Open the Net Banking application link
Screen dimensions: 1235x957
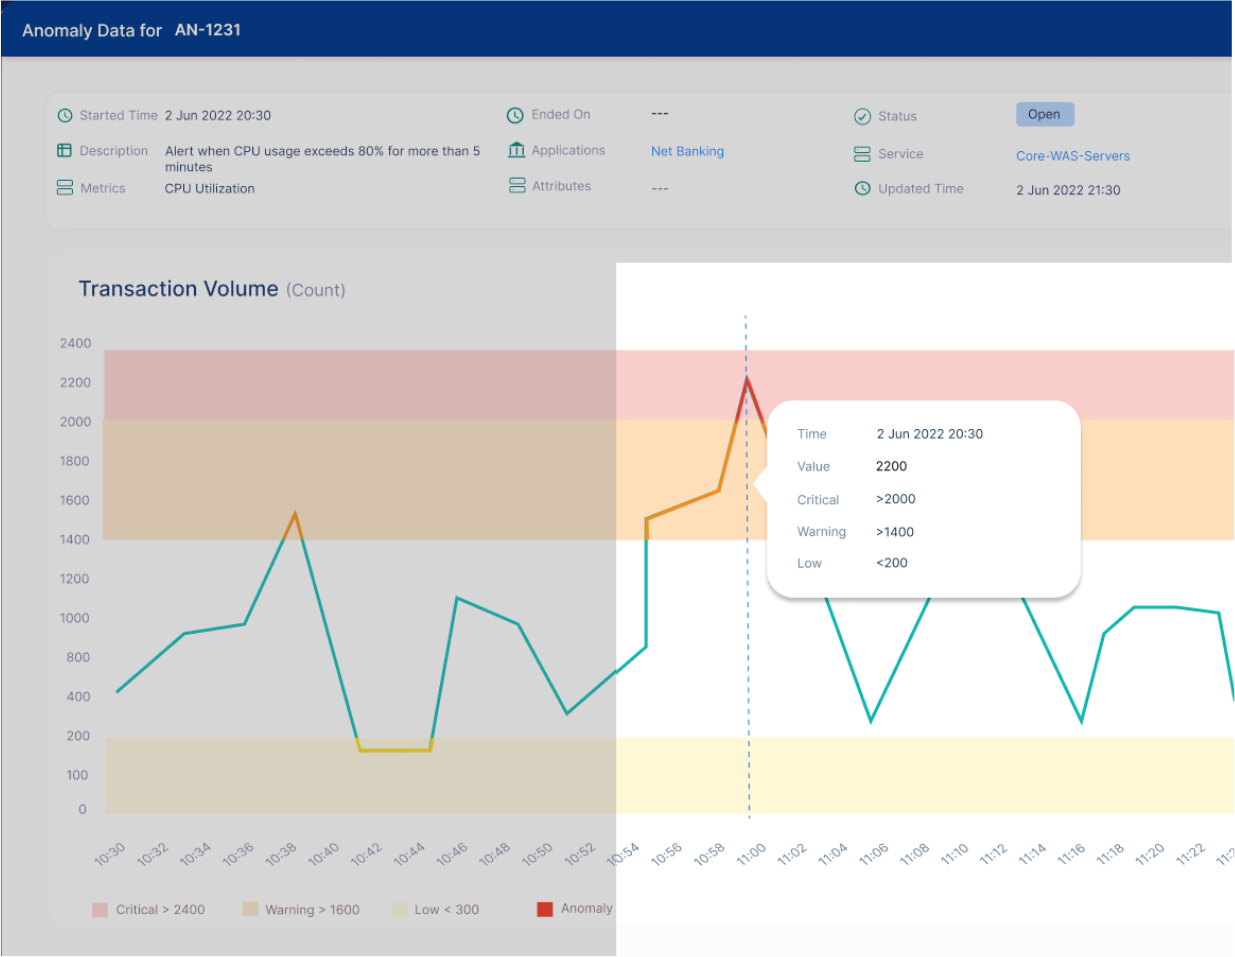687,151
